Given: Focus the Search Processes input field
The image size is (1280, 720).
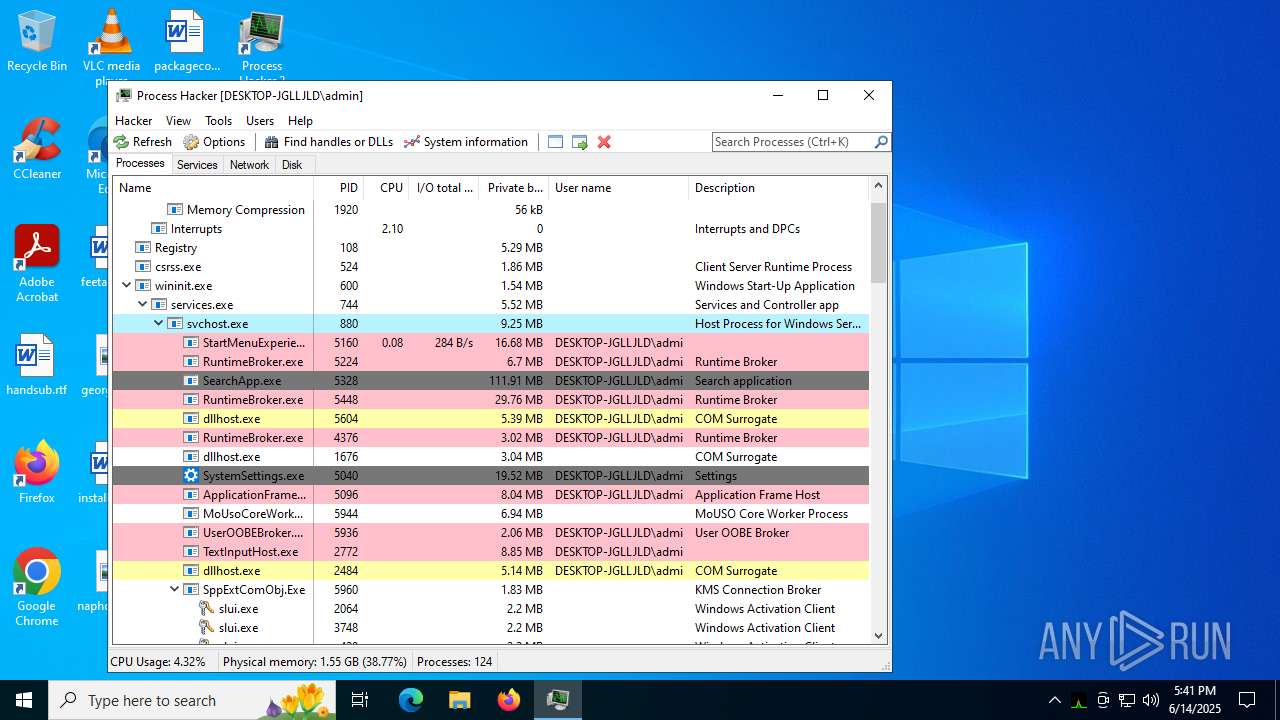Looking at the screenshot, I should point(792,142).
